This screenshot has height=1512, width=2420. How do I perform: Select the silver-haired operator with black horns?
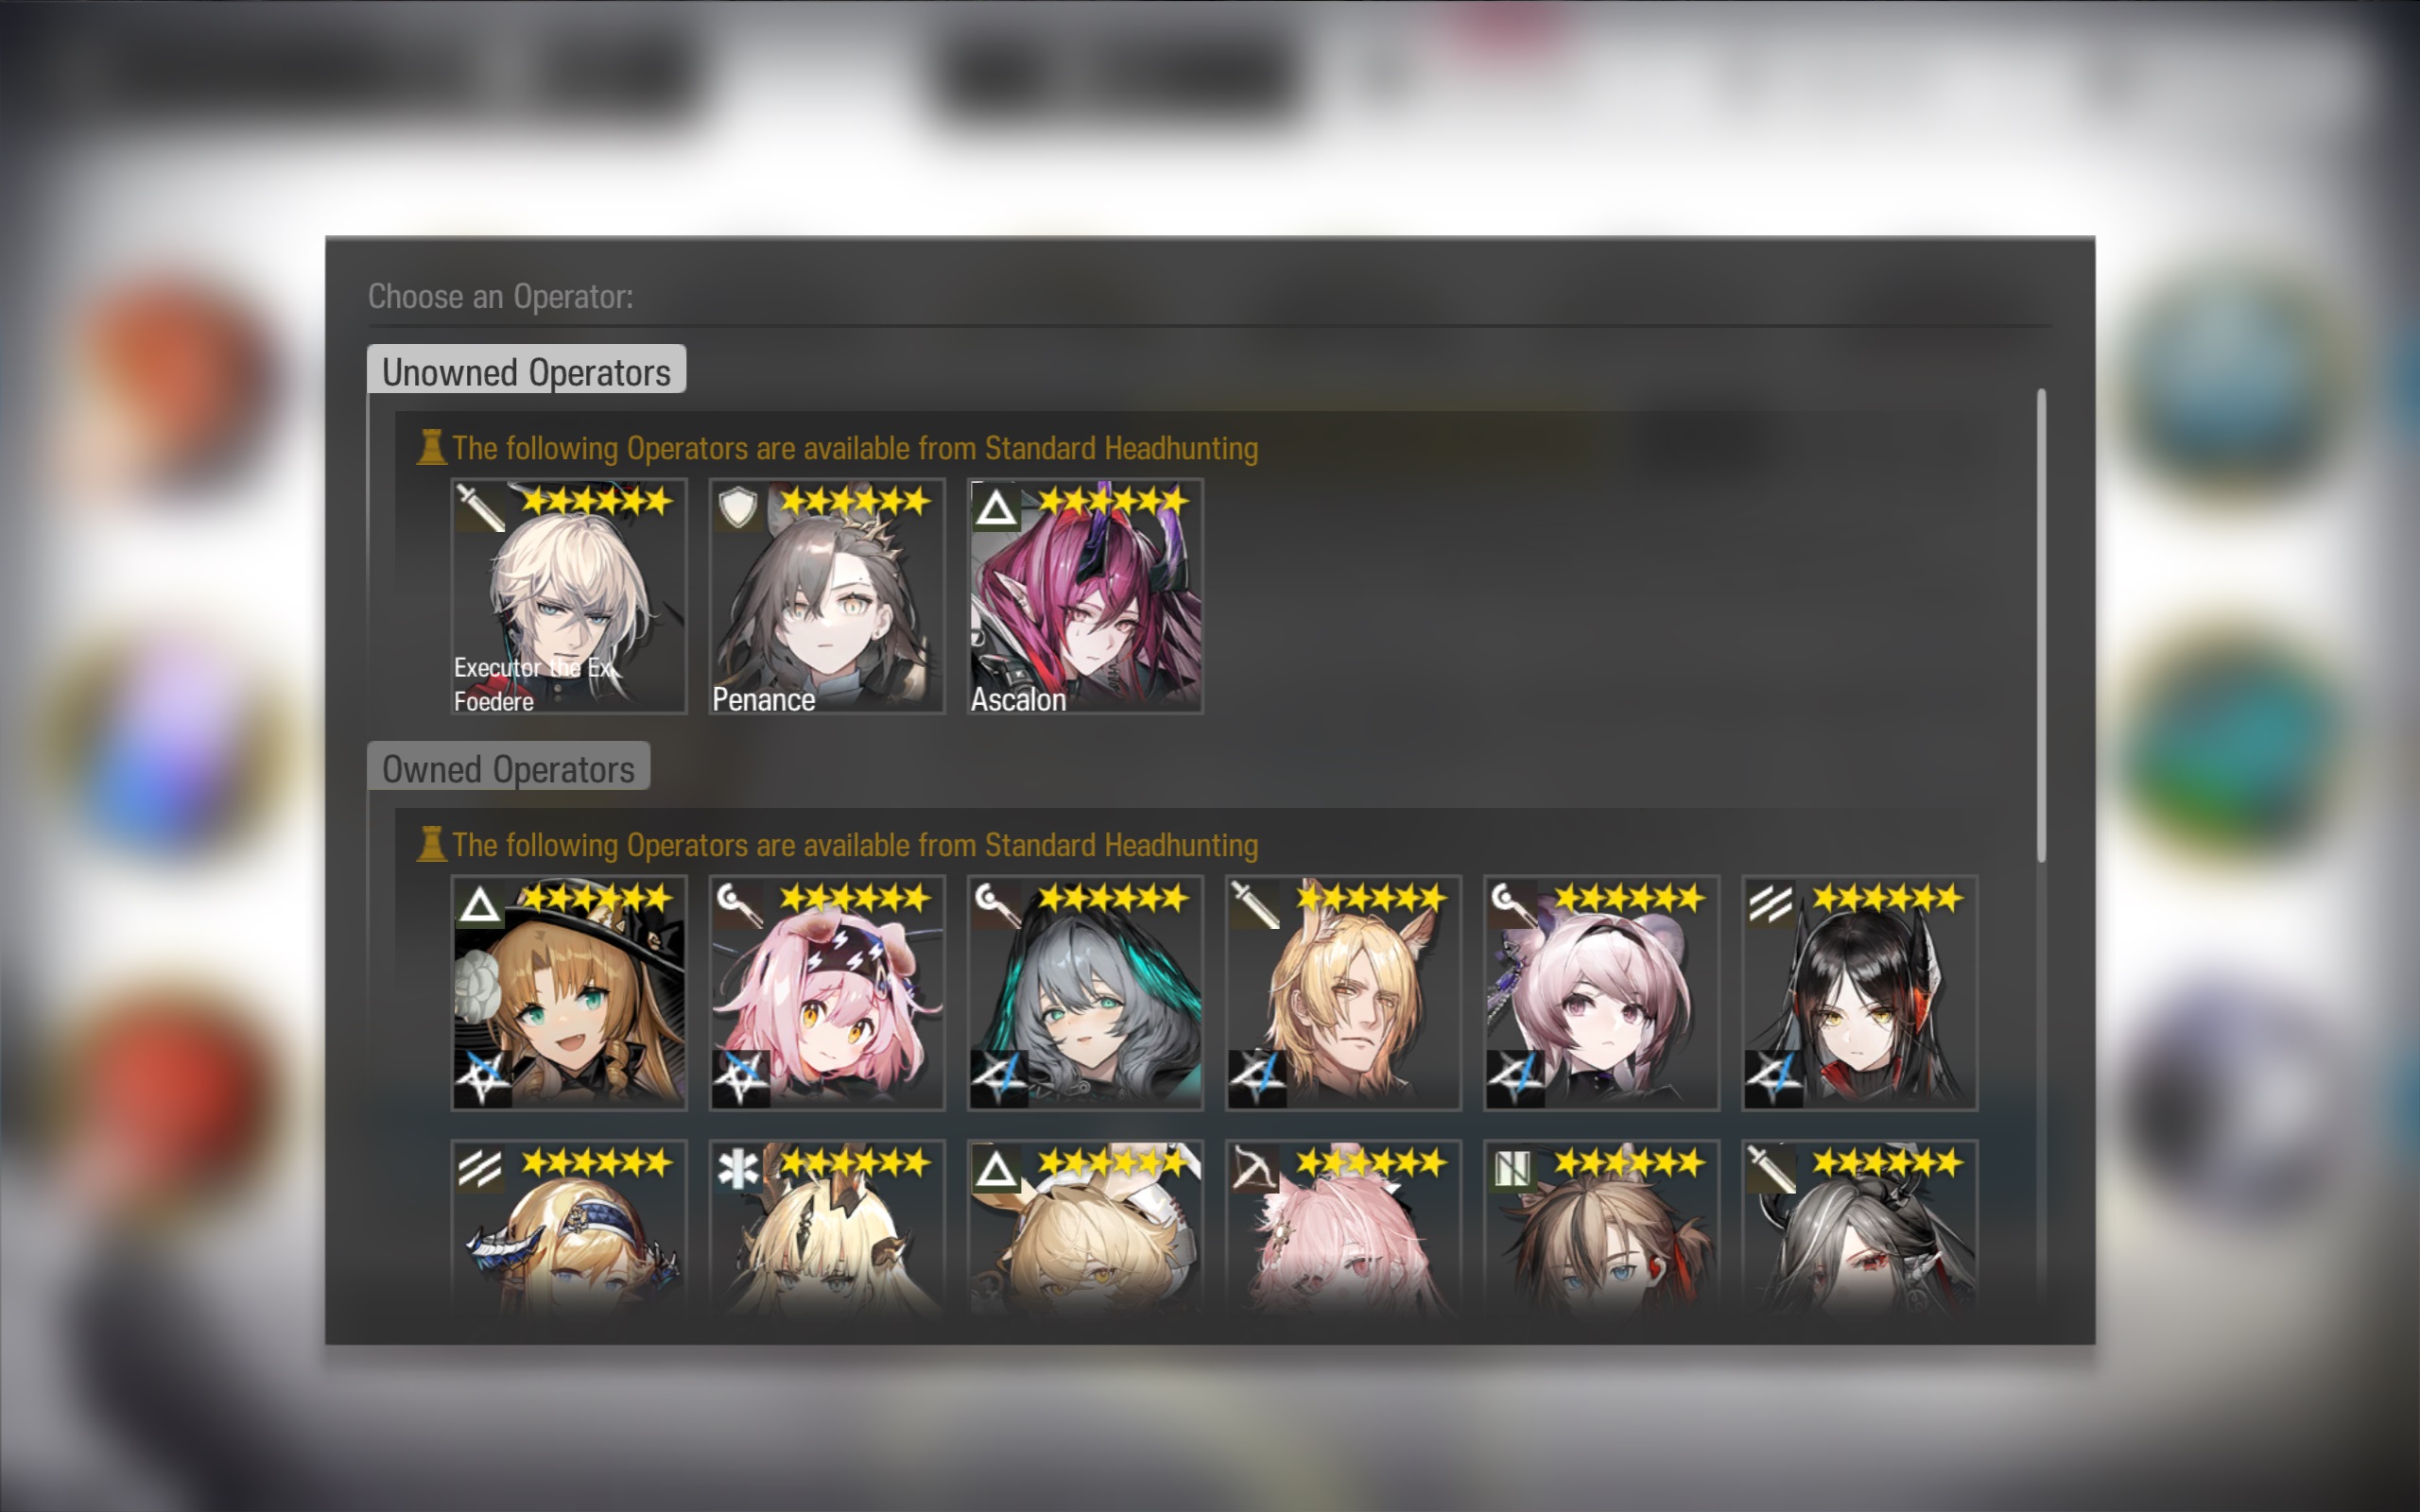pos(1859,1227)
